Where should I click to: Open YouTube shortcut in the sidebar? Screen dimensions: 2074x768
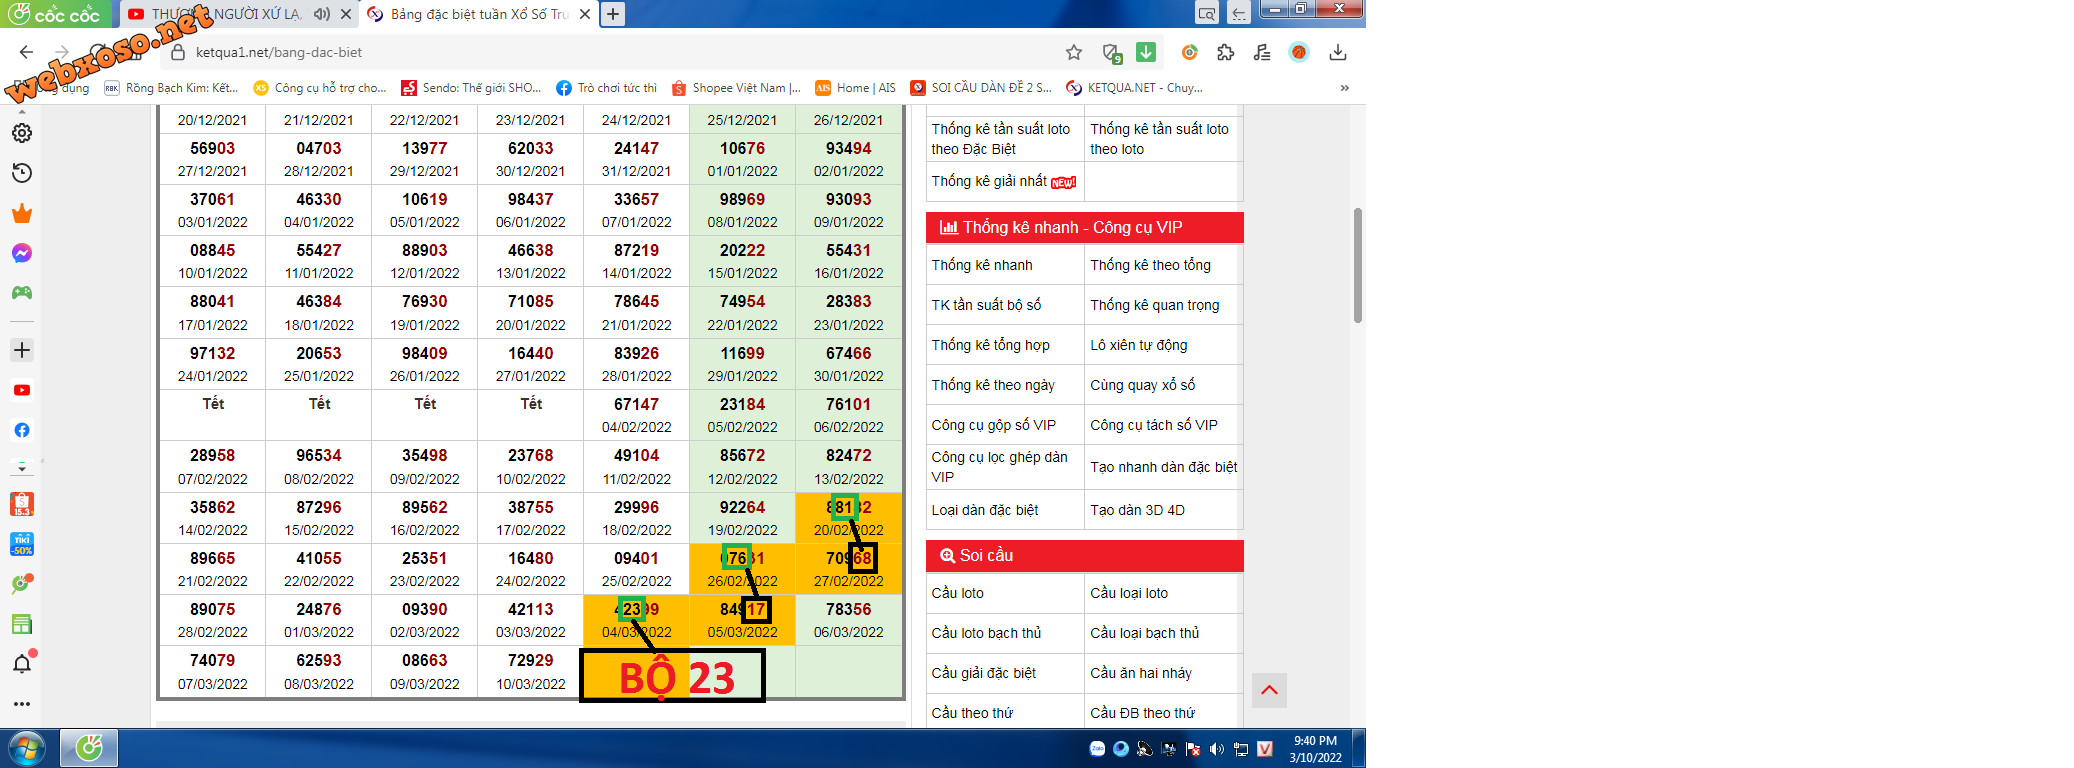coord(22,390)
